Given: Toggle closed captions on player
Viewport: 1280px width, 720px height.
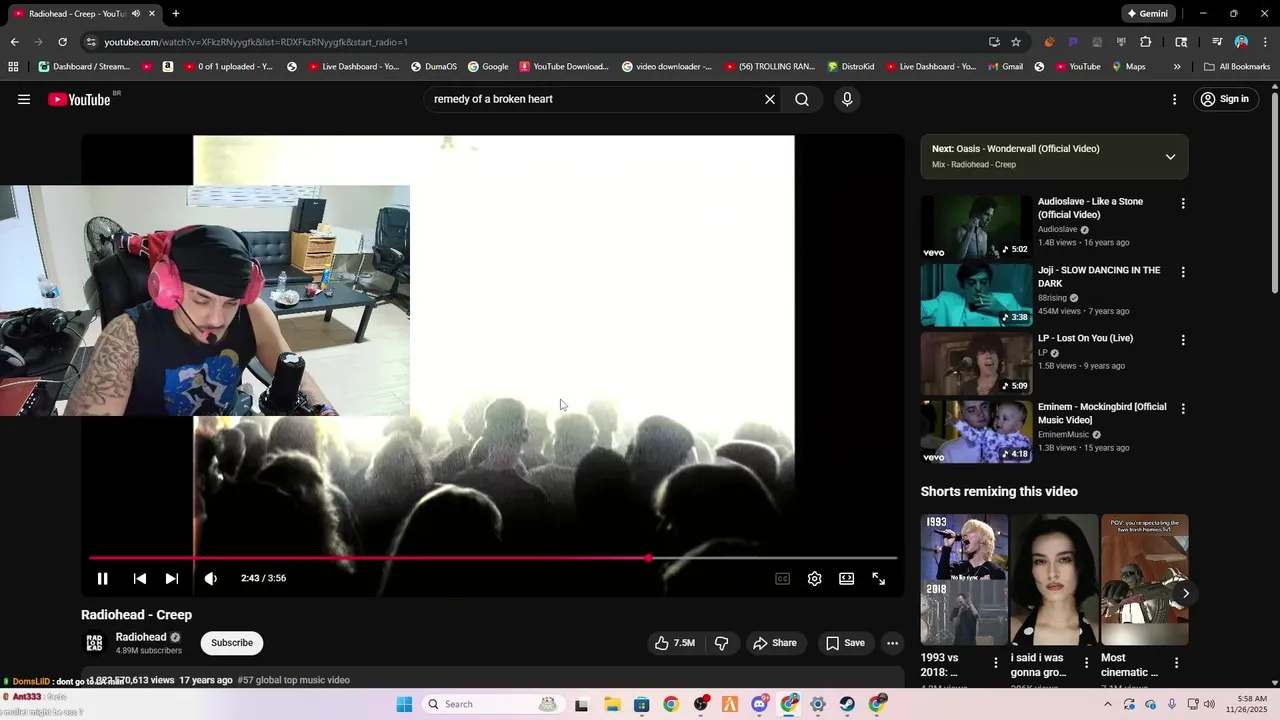Looking at the screenshot, I should [783, 578].
